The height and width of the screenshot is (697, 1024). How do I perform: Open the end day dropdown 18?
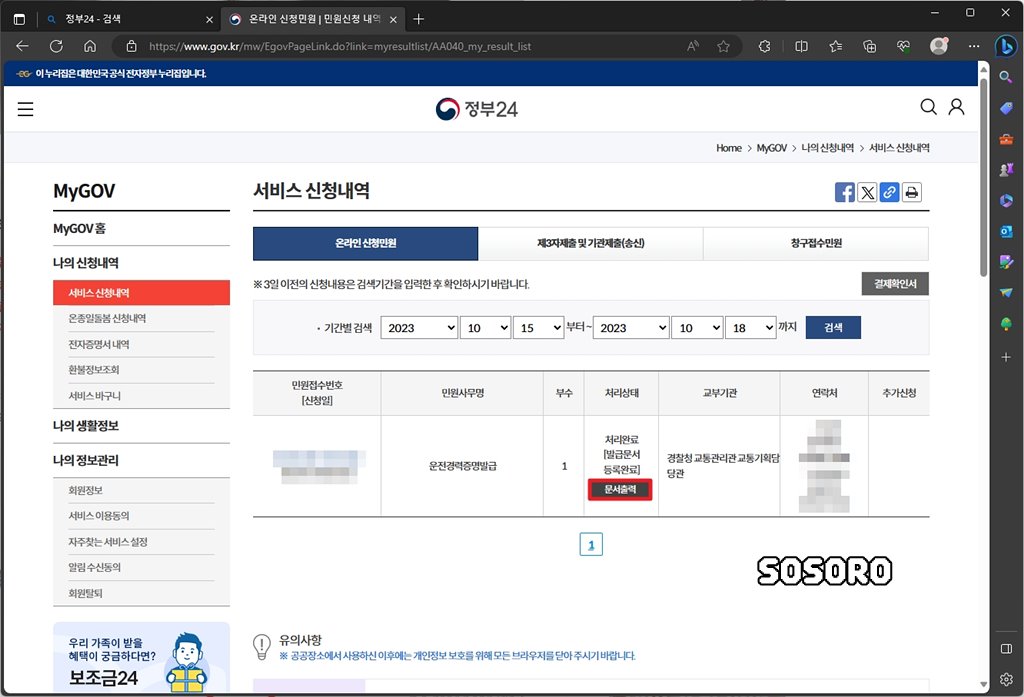[750, 327]
